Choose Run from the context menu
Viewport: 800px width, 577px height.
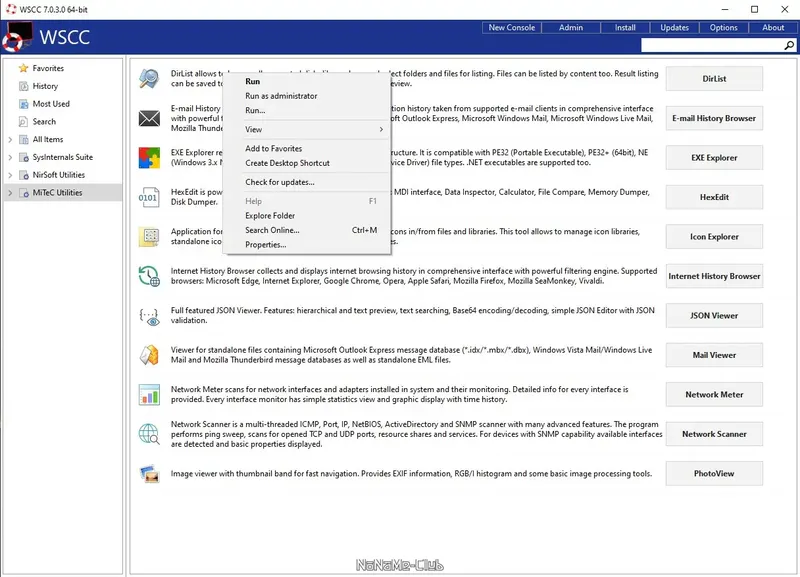307,81
